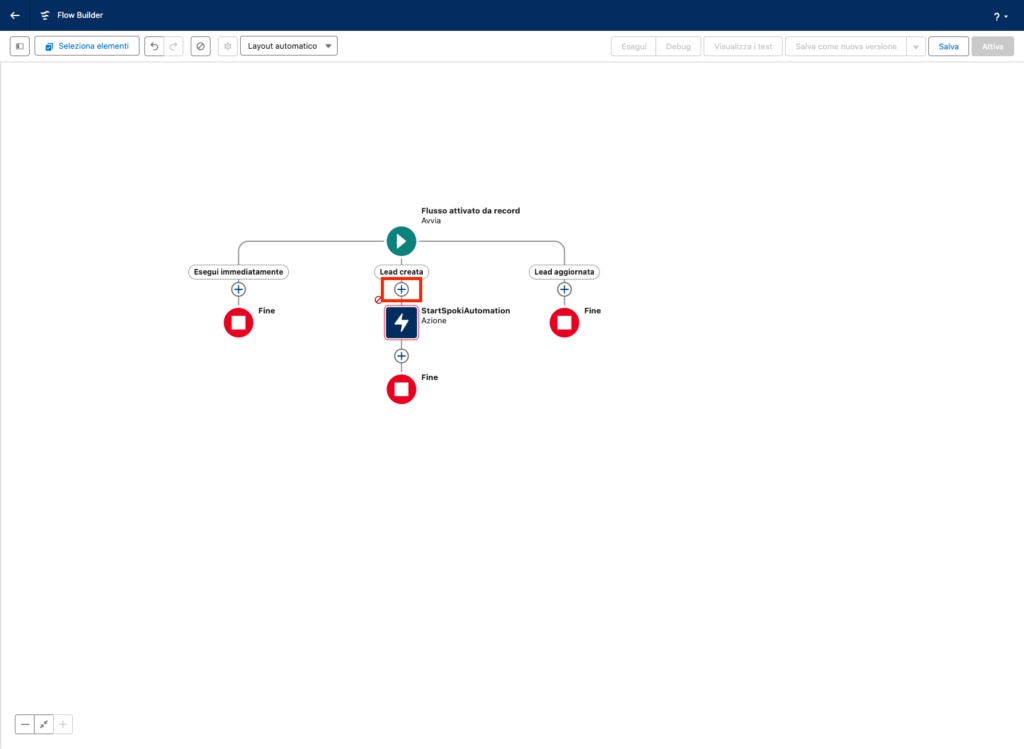Viewport: 1024px width, 749px height.
Task: Click the back arrow in the header
Action: [15, 15]
